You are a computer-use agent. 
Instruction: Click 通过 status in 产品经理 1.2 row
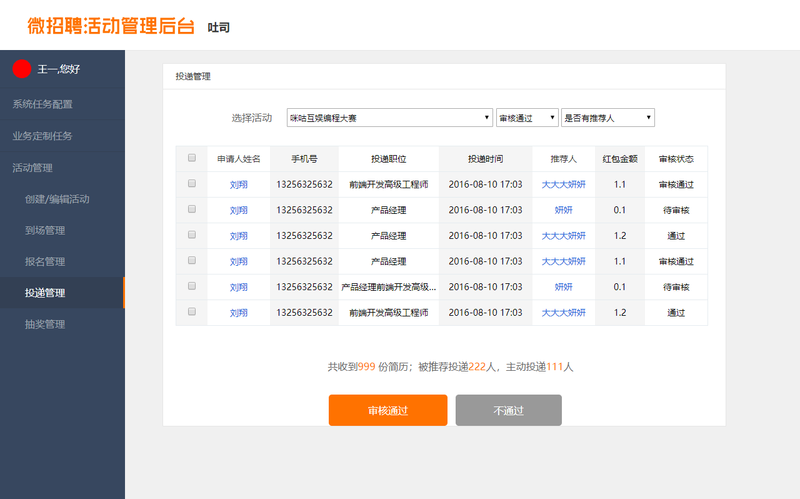coord(676,236)
